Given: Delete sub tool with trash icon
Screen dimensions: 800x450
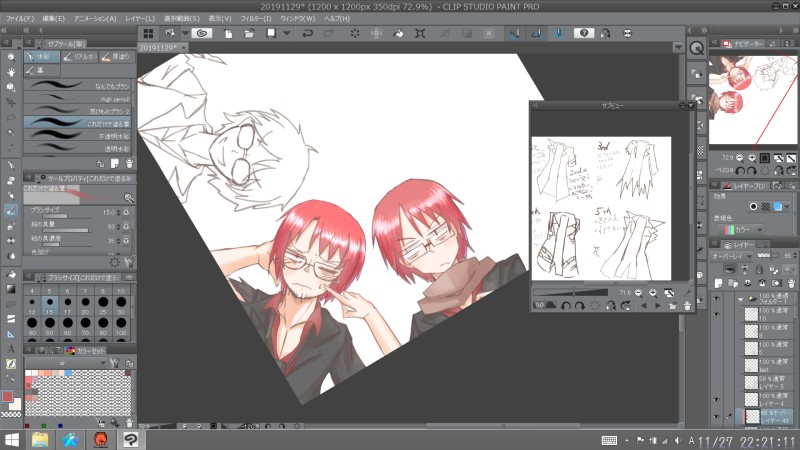Looking at the screenshot, I should 129,163.
